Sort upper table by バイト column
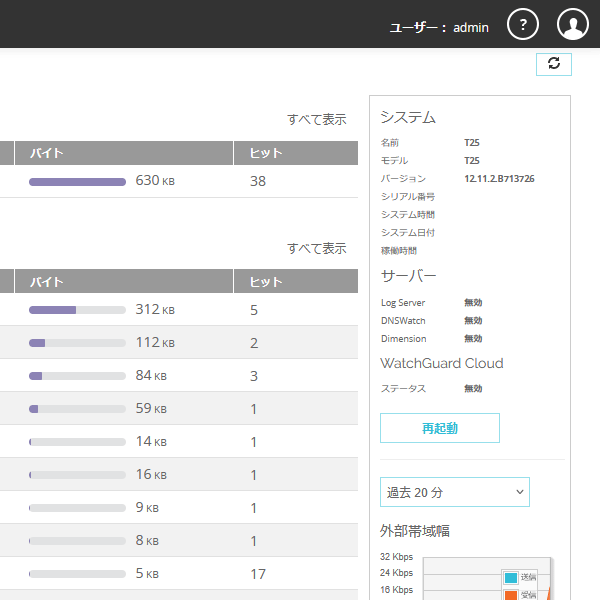 tap(124, 153)
